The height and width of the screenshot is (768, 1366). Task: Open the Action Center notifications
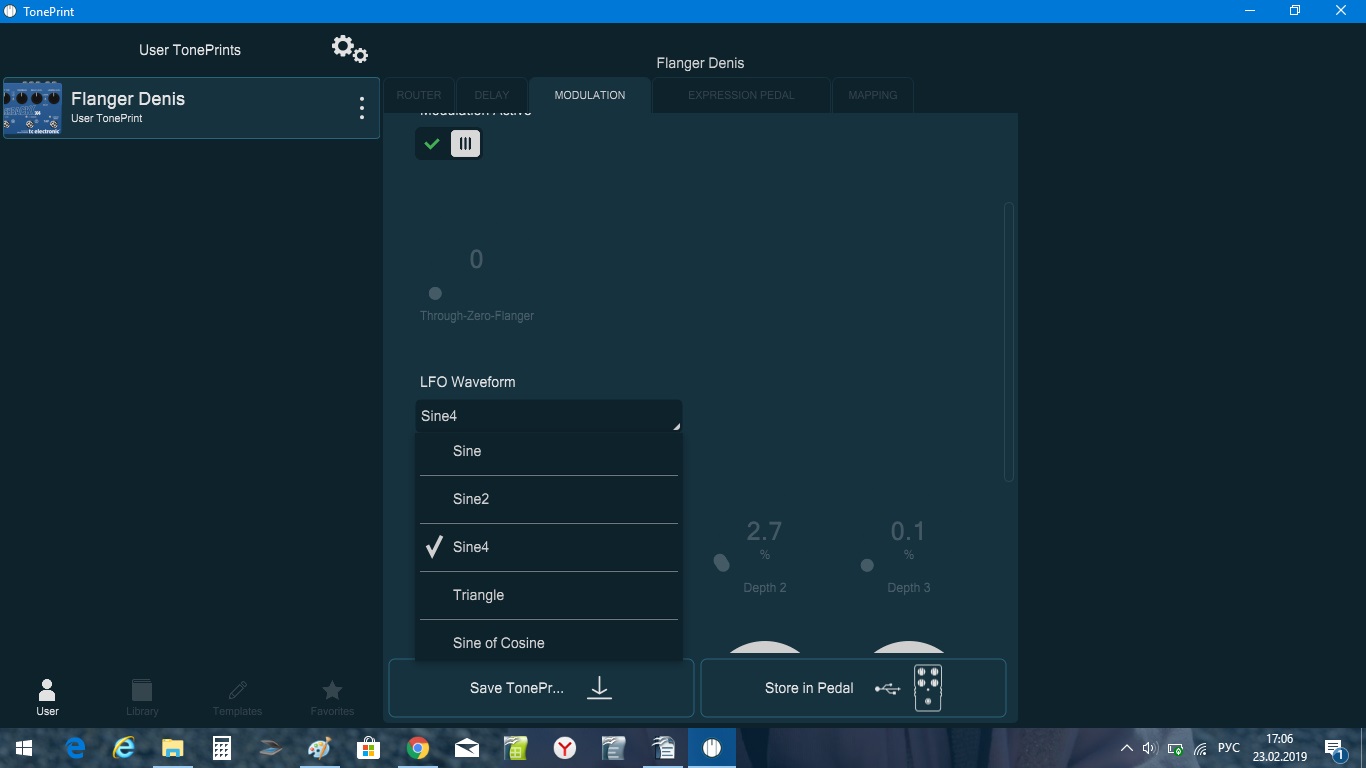(1336, 748)
